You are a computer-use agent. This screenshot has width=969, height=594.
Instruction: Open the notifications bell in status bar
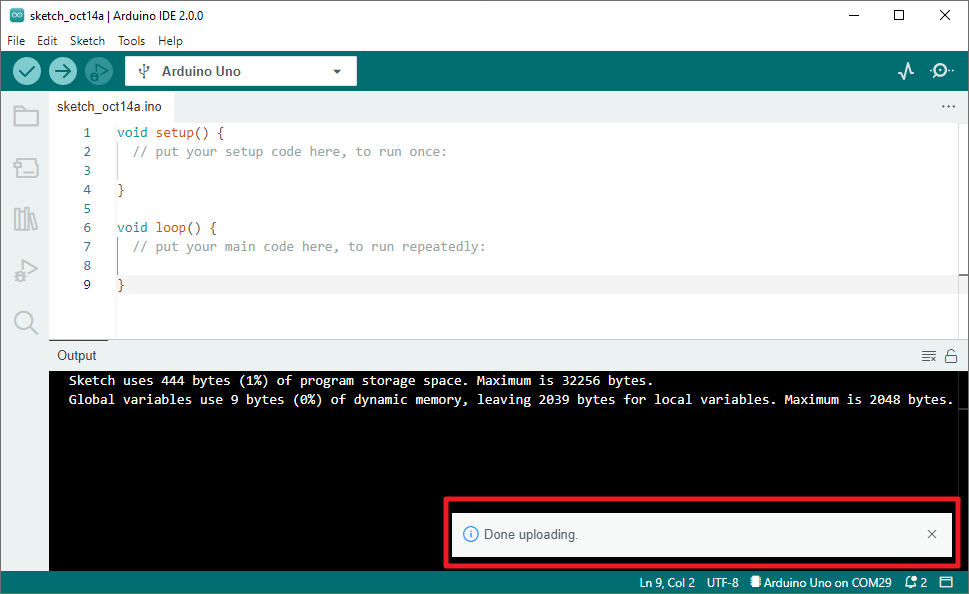916,582
